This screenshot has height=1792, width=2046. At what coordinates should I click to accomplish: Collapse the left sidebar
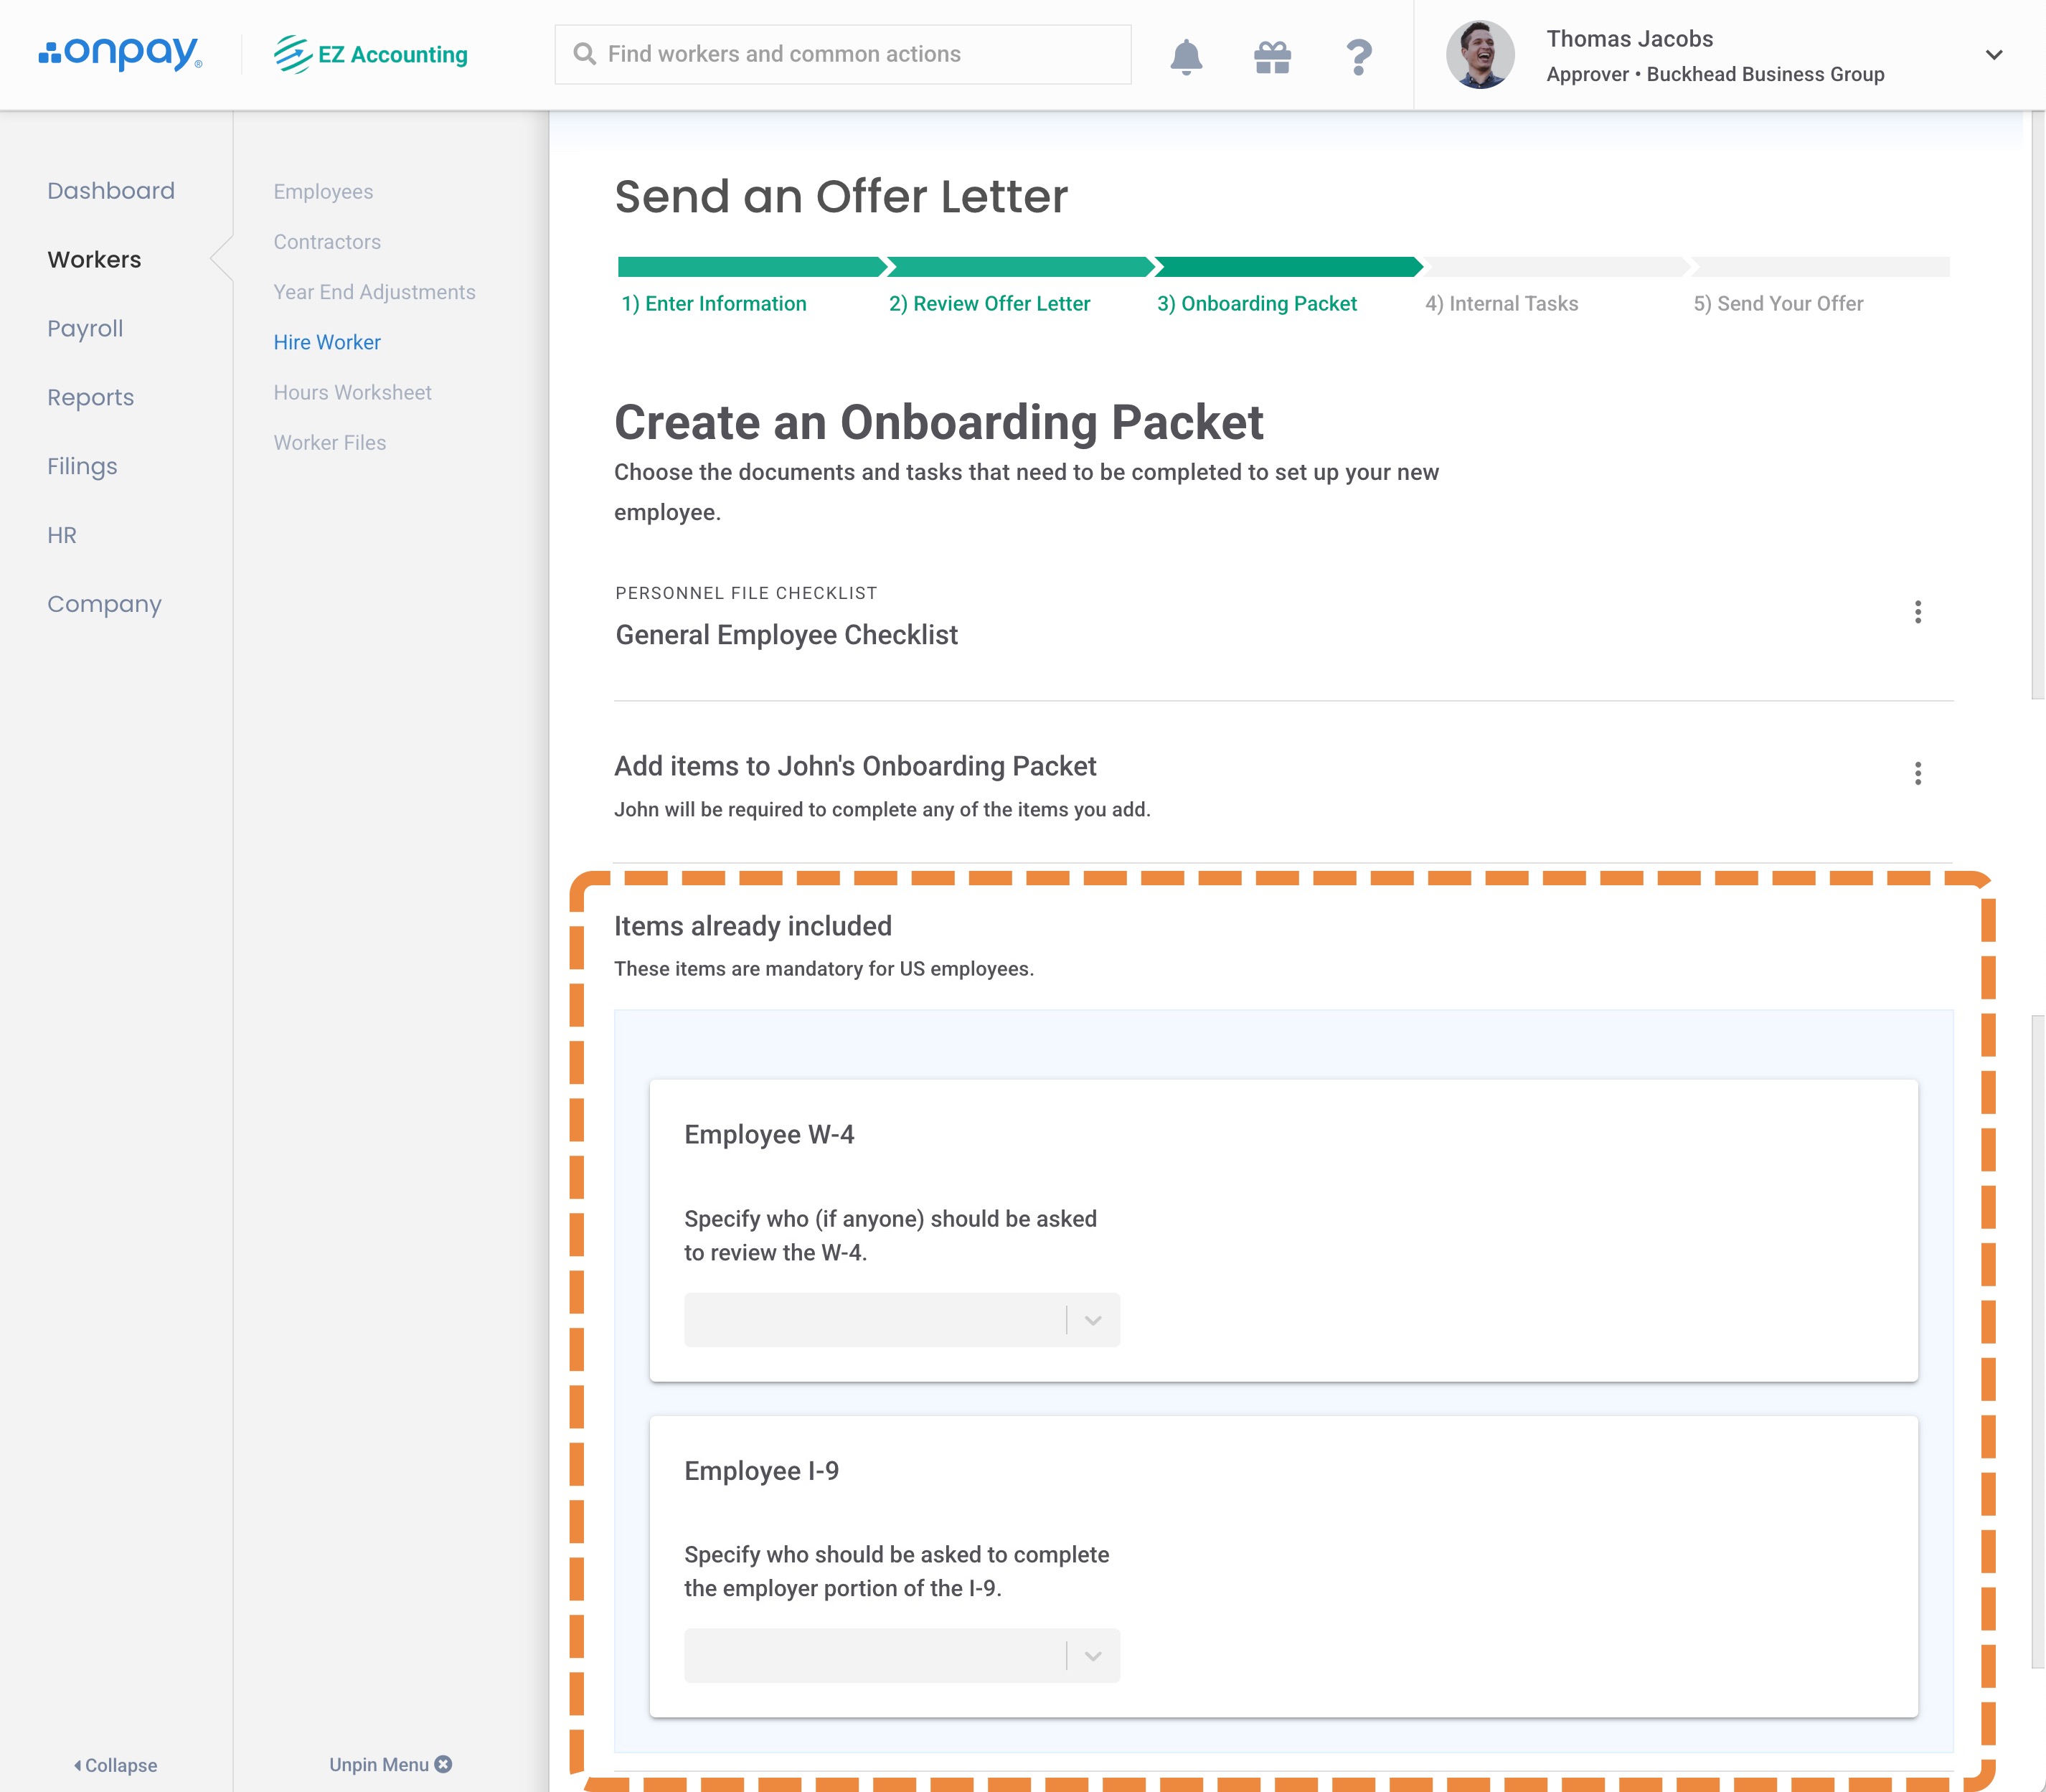116,1765
